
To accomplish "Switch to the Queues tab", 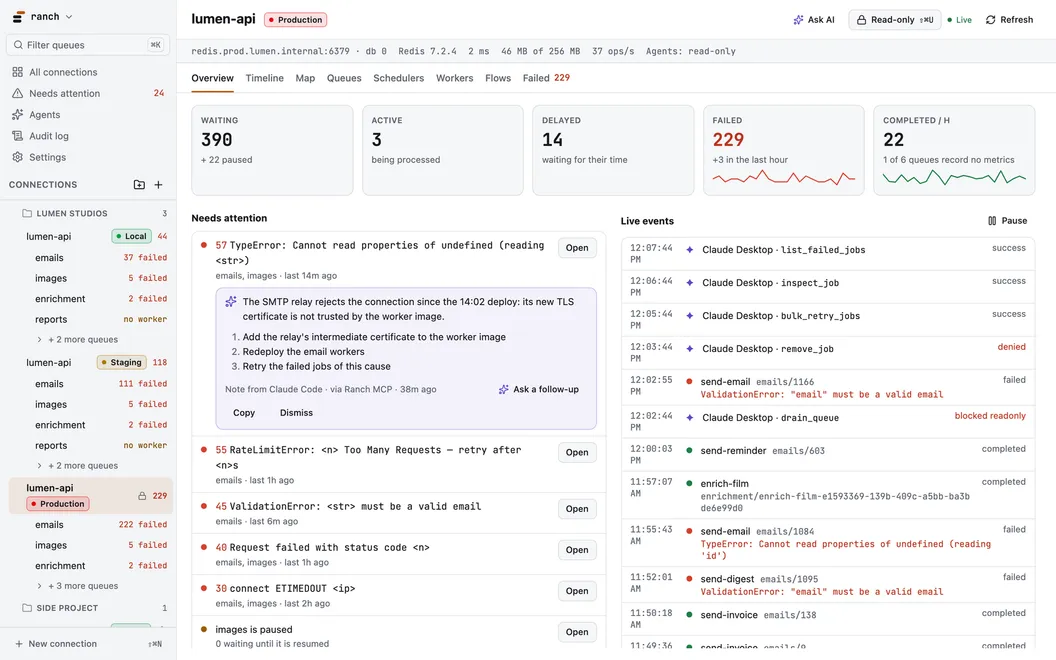I will tap(344, 78).
